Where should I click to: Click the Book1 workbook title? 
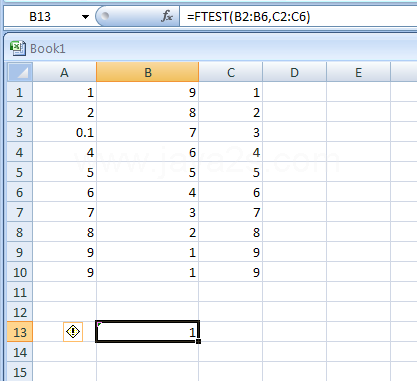tap(48, 49)
